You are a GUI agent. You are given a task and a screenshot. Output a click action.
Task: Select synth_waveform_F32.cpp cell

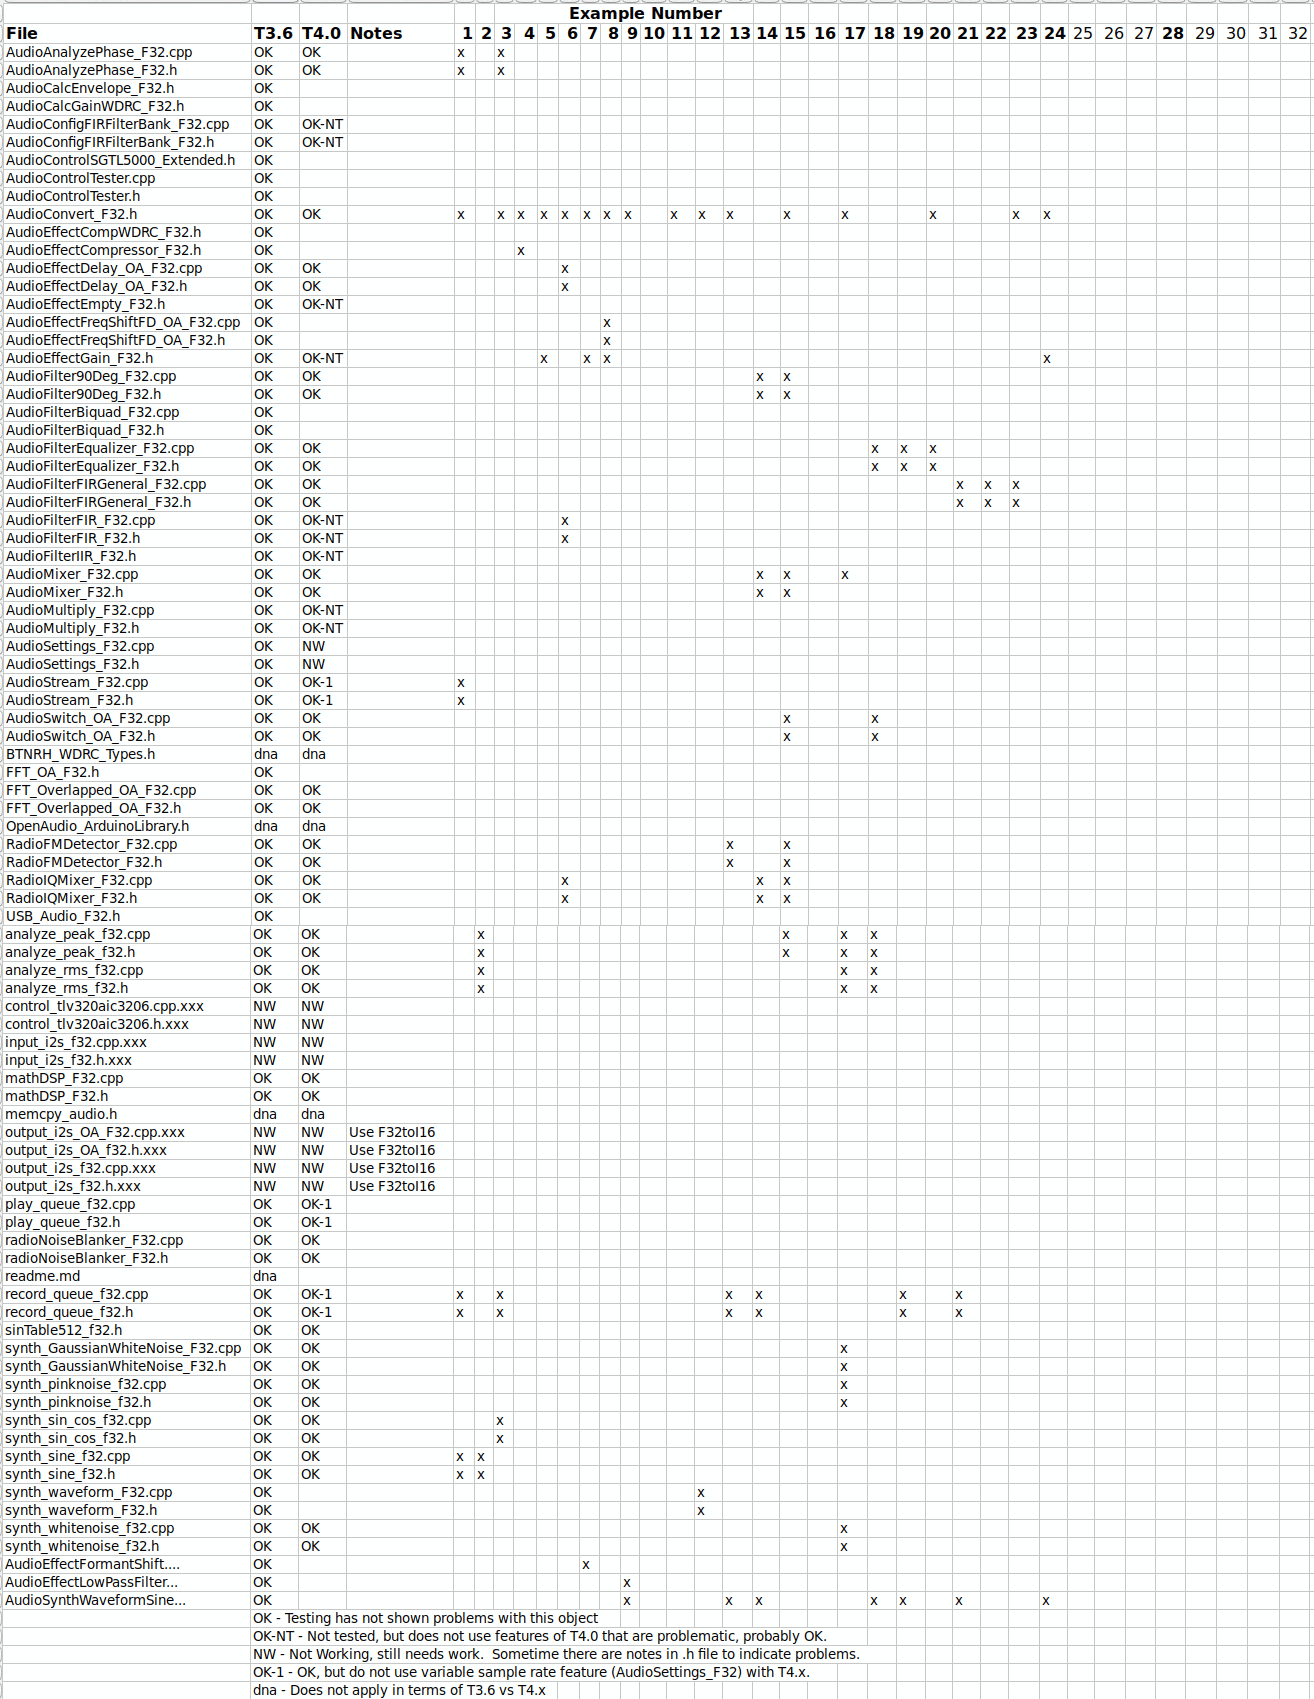point(126,1492)
